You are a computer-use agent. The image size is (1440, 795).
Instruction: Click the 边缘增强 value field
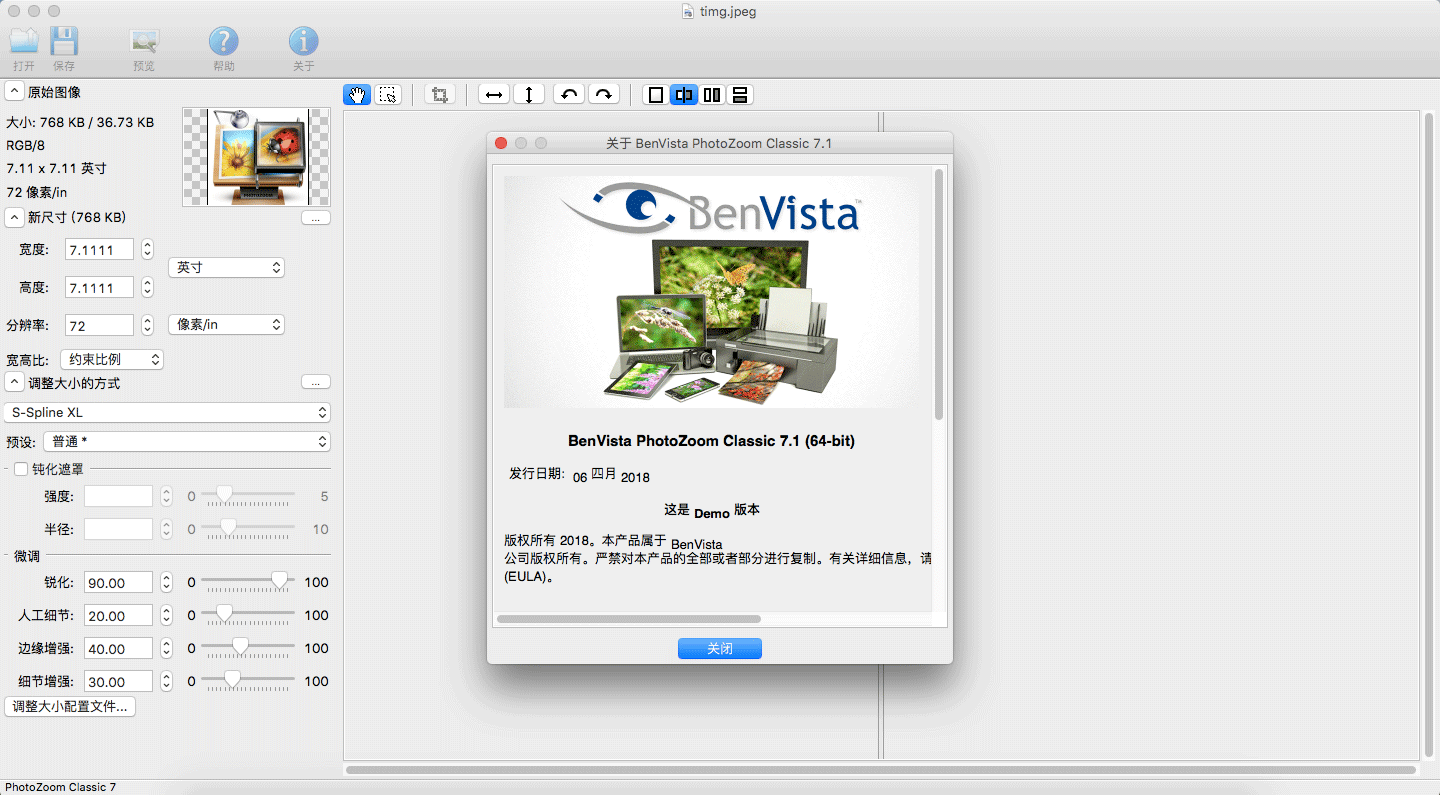tap(119, 649)
